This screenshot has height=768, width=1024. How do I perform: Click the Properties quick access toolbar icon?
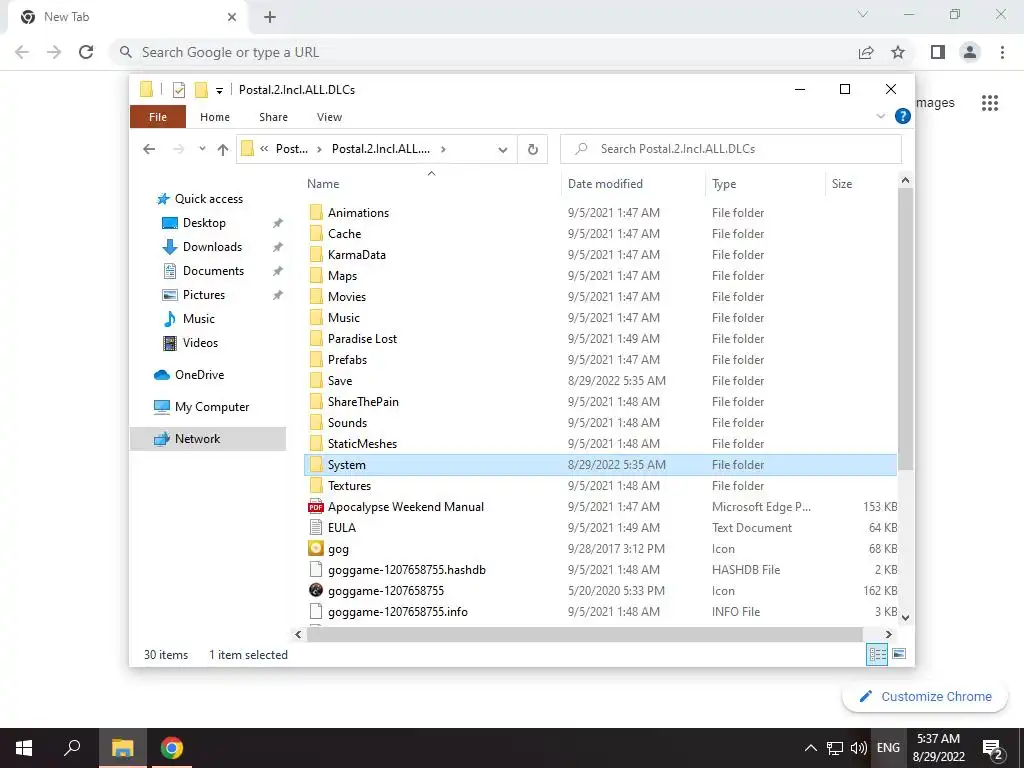click(178, 89)
